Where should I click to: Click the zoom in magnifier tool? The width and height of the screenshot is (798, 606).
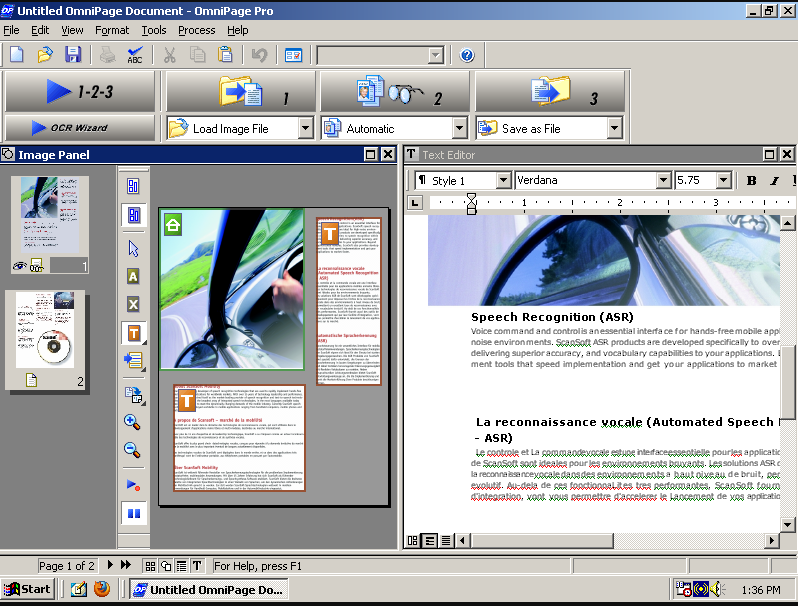[132, 421]
